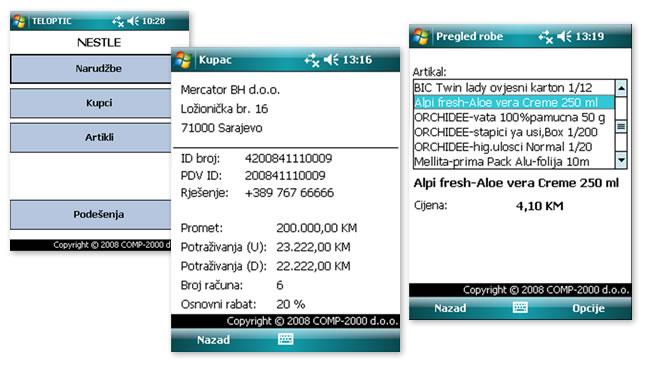Click the 13:16 clock in Kupac window
This screenshot has width=650, height=366.
coord(357,60)
